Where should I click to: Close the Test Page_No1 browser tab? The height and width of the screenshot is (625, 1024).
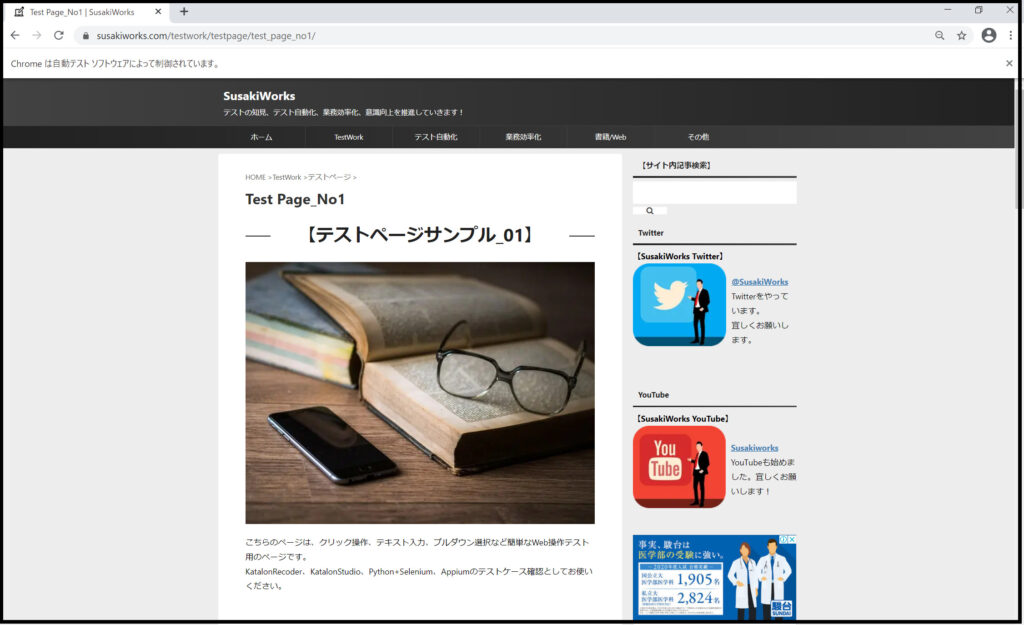click(158, 11)
